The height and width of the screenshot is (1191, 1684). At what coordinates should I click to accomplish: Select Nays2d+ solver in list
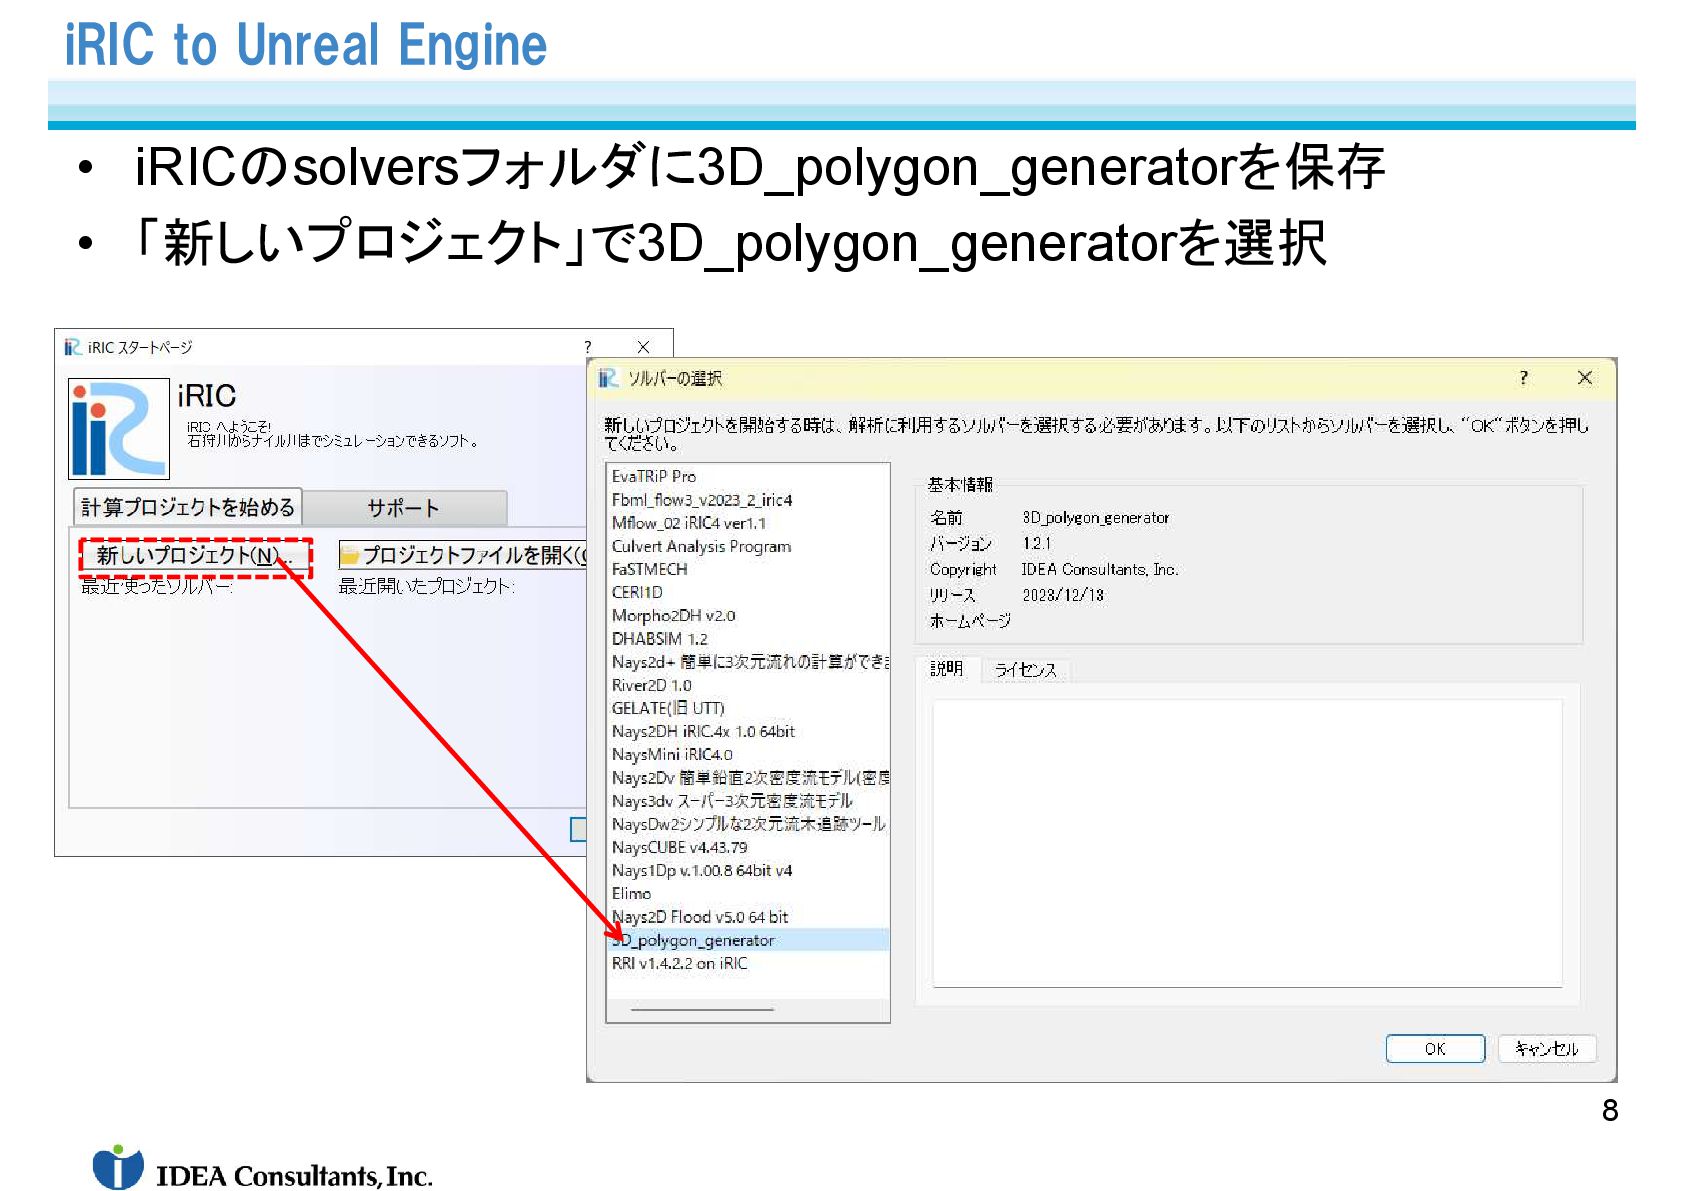click(x=748, y=662)
